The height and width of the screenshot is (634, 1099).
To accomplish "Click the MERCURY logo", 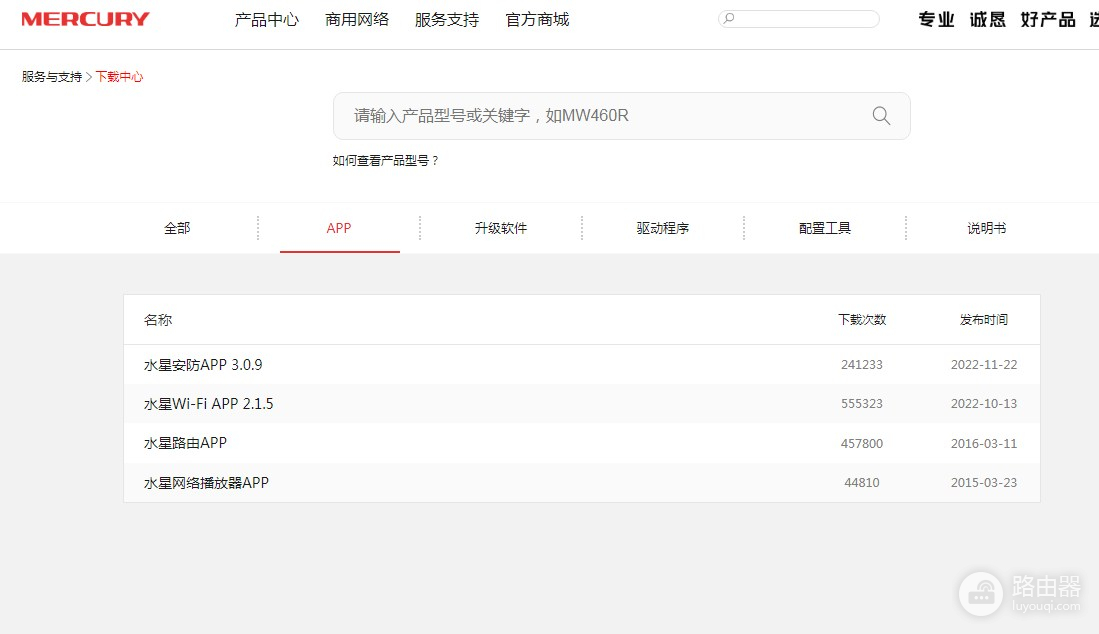I will (x=85, y=17).
